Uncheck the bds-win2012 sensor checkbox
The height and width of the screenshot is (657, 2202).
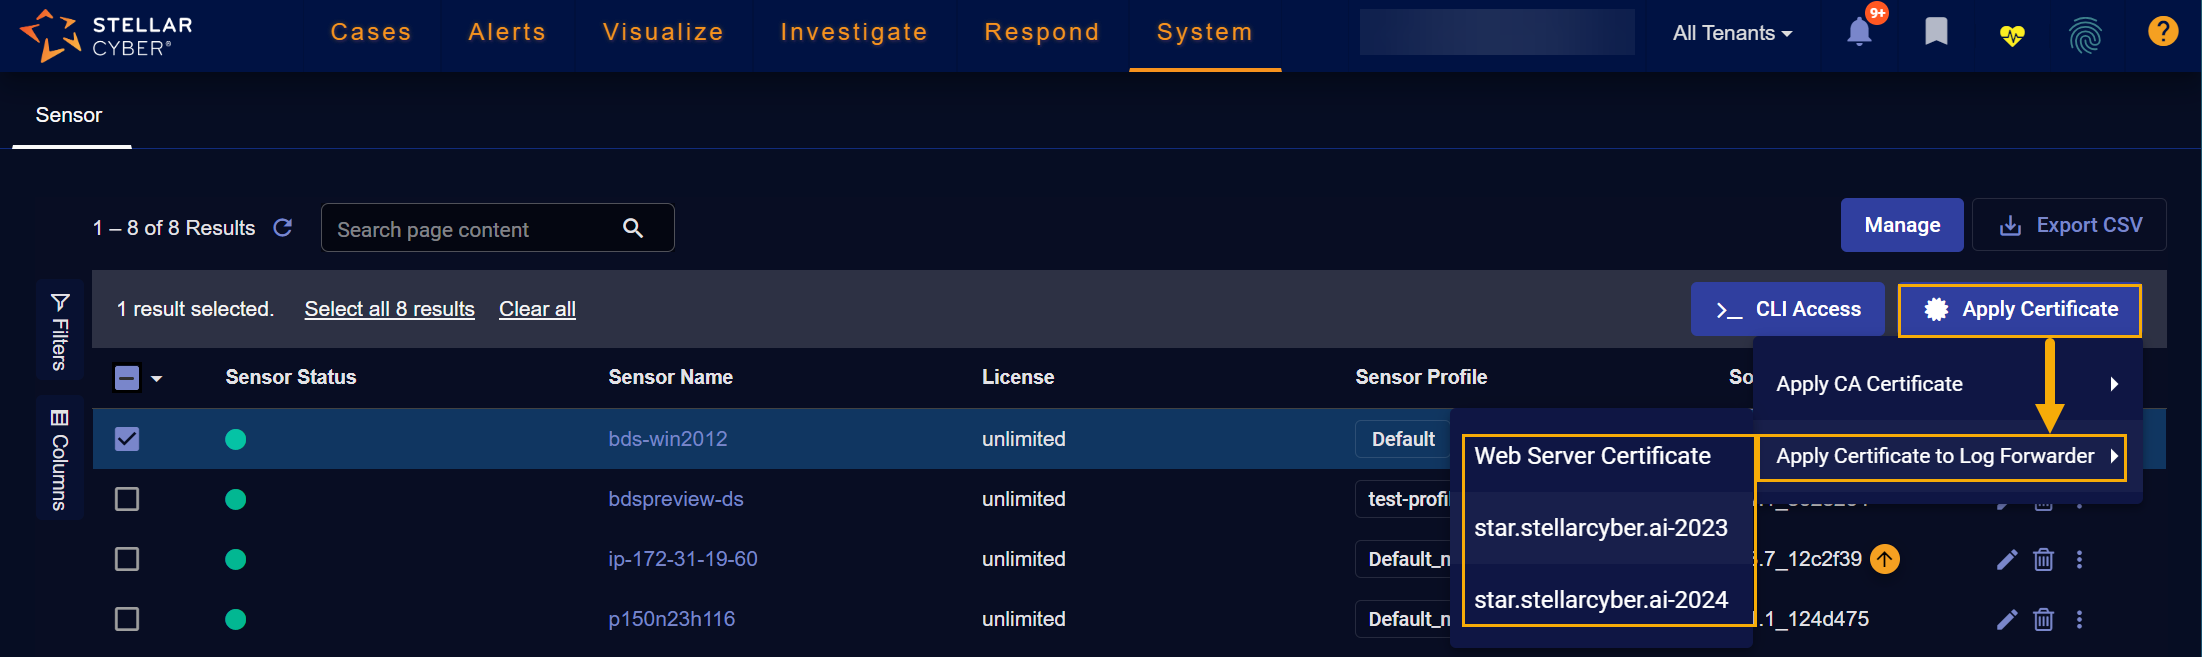pos(127,439)
